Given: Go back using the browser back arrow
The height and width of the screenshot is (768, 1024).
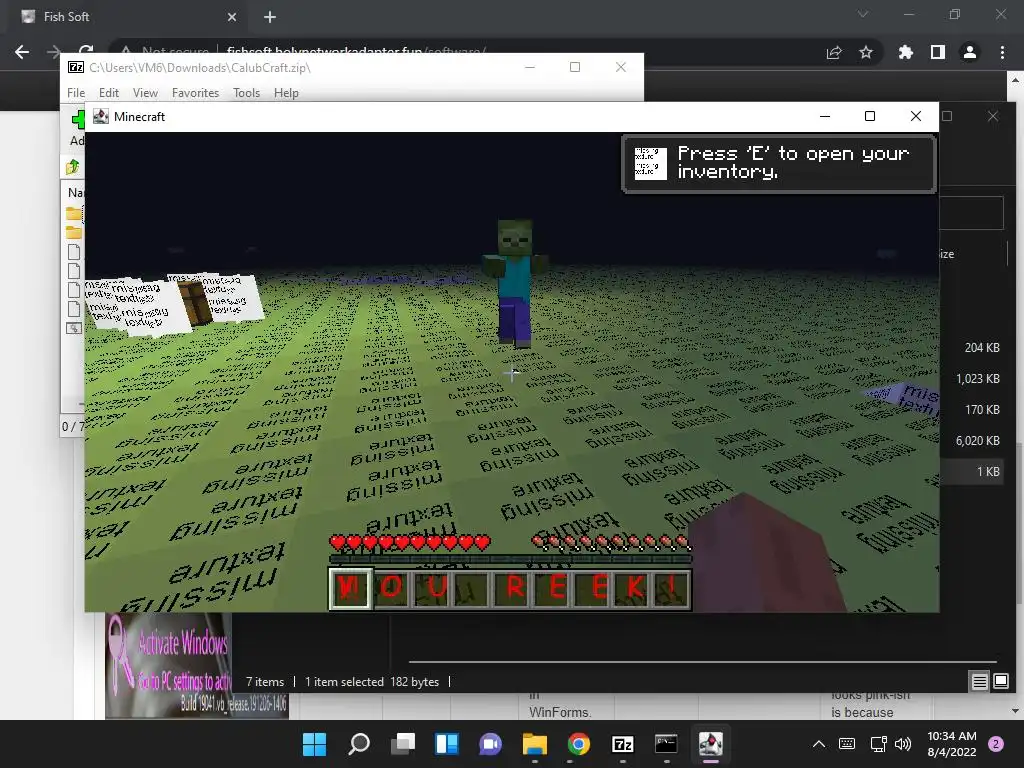Looking at the screenshot, I should 22,52.
